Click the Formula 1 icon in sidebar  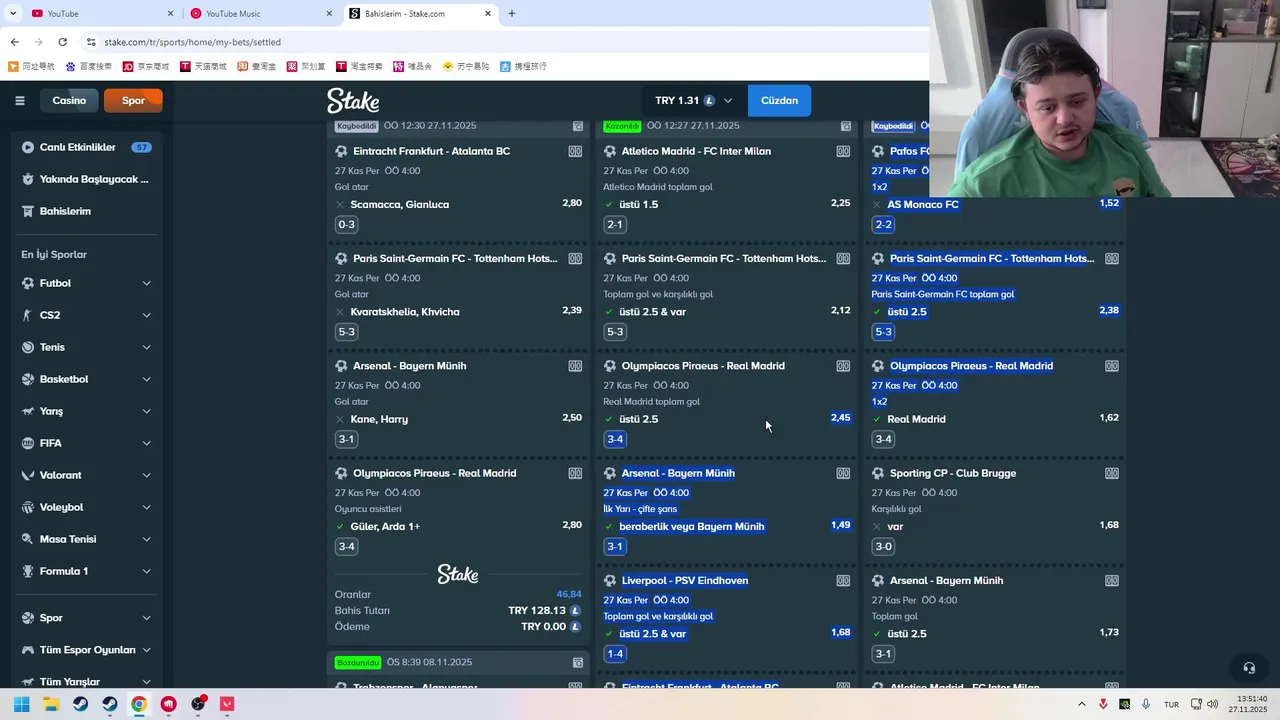click(28, 571)
